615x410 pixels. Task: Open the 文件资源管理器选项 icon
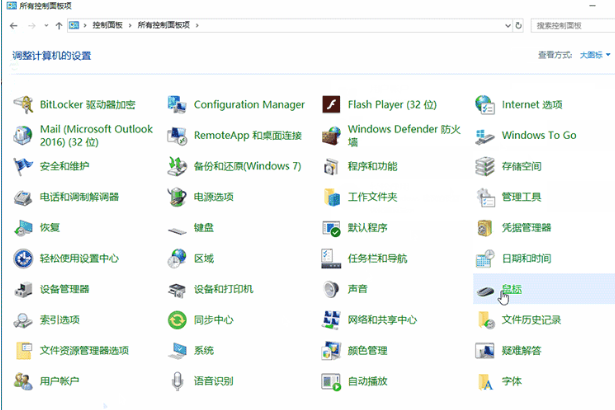(x=24, y=350)
